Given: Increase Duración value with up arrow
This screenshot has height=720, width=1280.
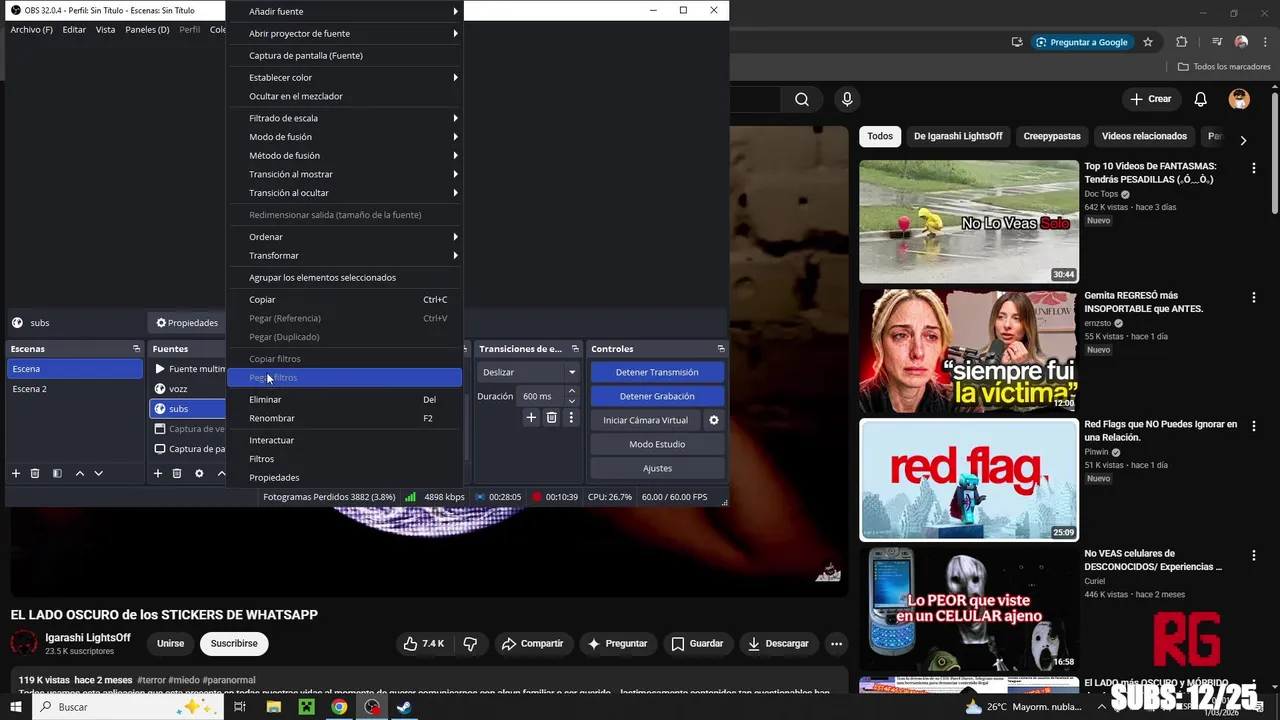Looking at the screenshot, I should [x=572, y=391].
